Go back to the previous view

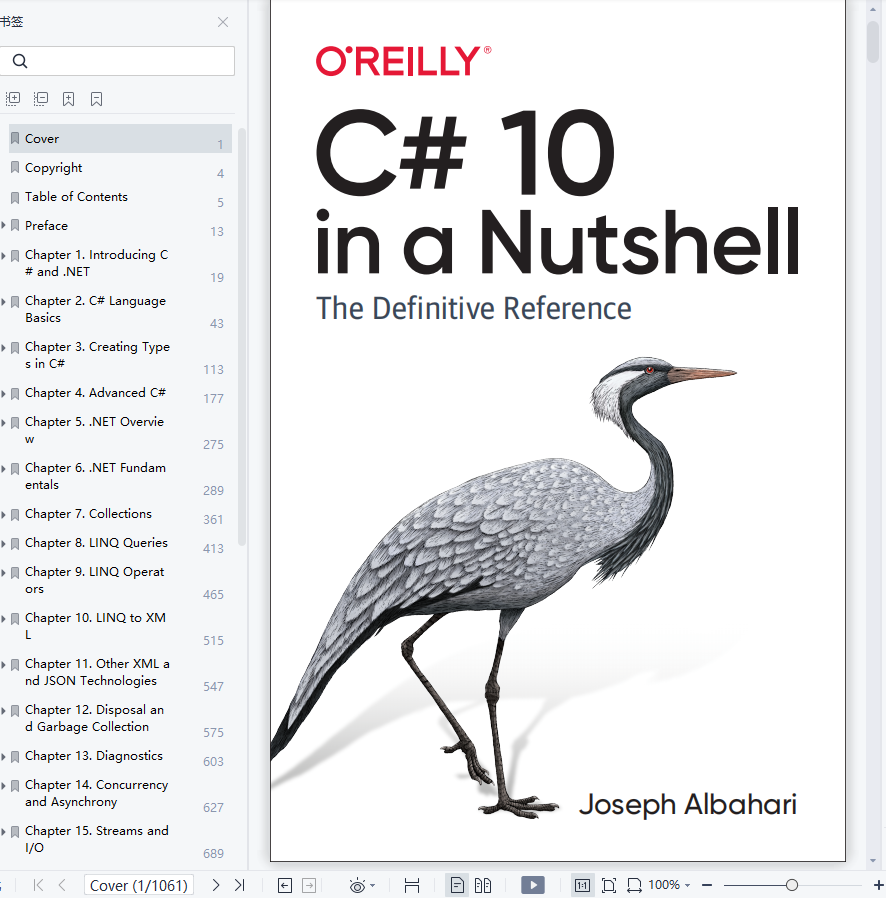[285, 885]
